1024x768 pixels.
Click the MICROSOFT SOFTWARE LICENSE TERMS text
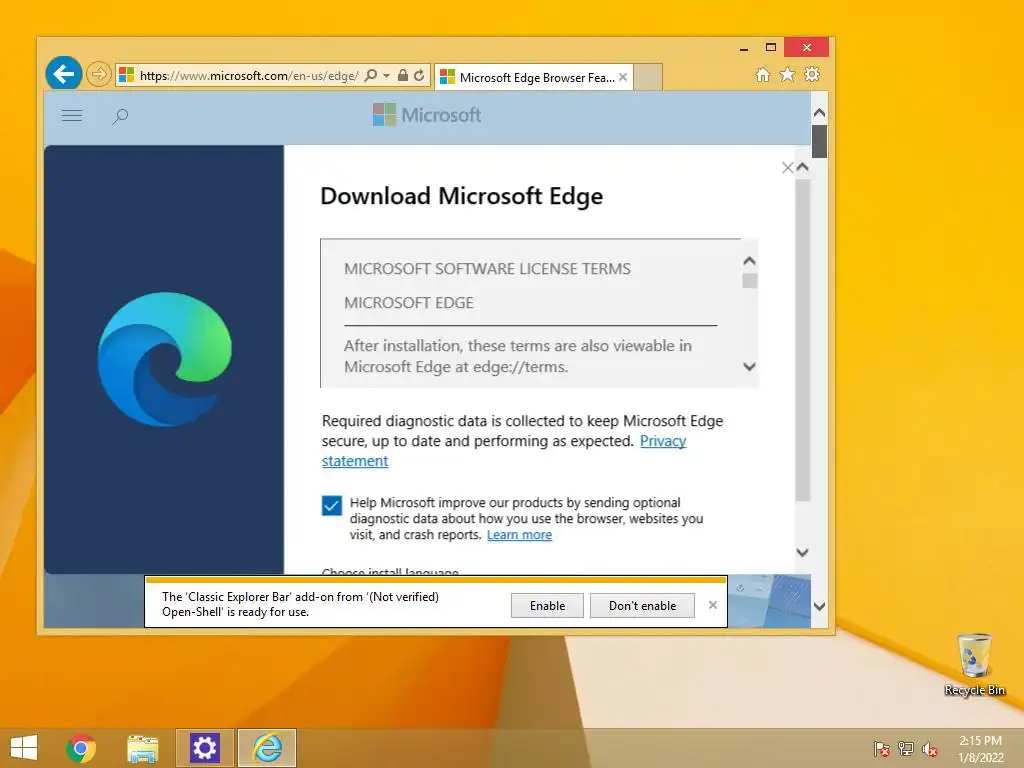[x=487, y=268]
